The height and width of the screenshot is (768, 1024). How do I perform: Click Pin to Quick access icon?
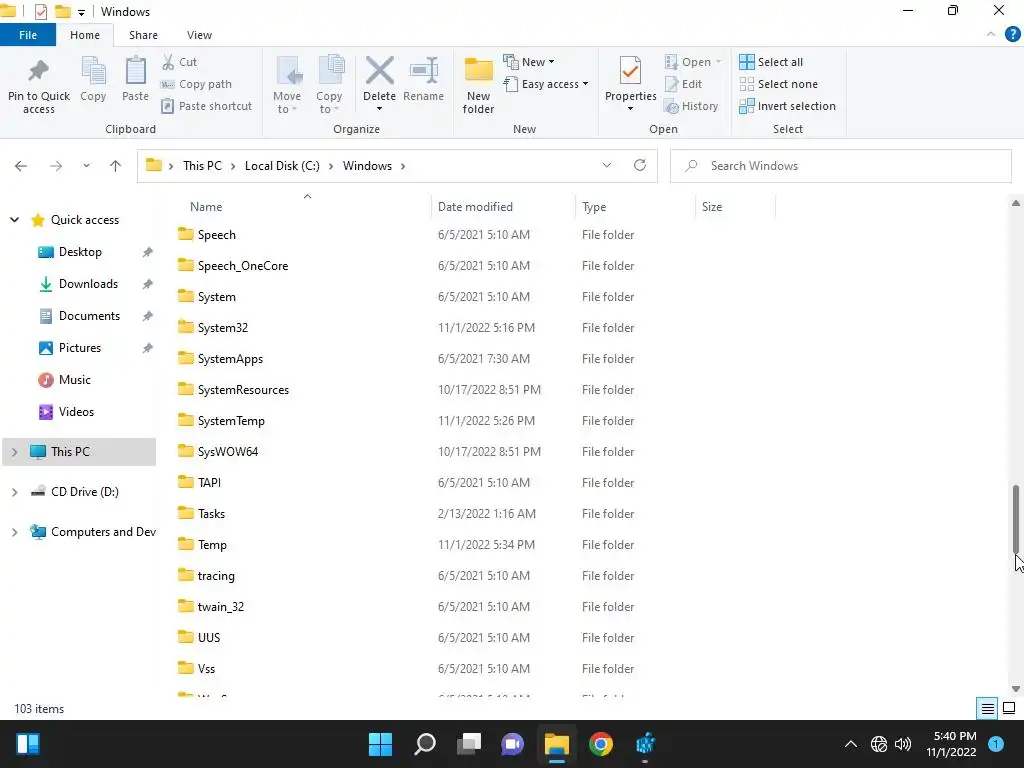[x=39, y=72]
